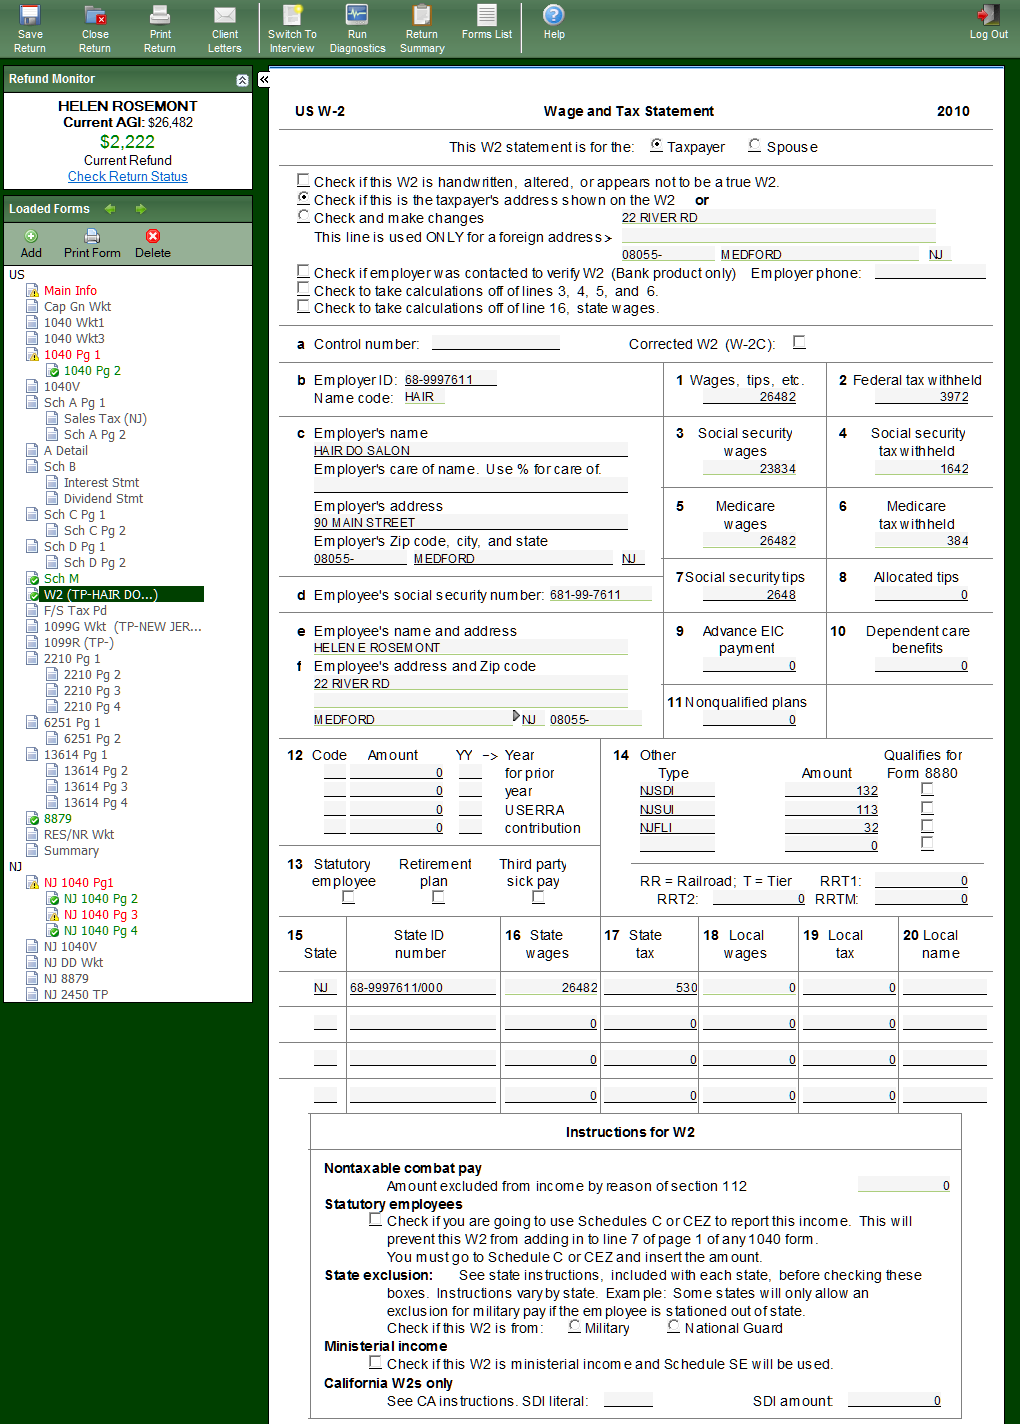Screen dimensions: 1020x1424
Task: Check the handwritten W2 checkbox
Action: pyautogui.click(x=303, y=181)
